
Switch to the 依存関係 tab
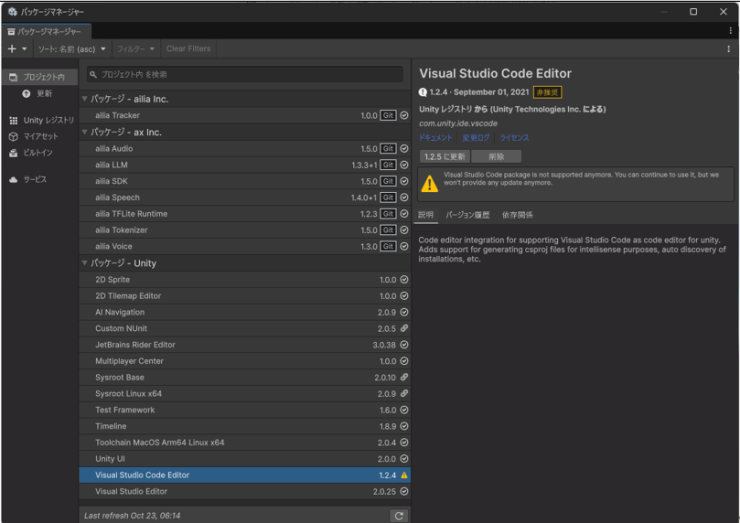click(517, 214)
